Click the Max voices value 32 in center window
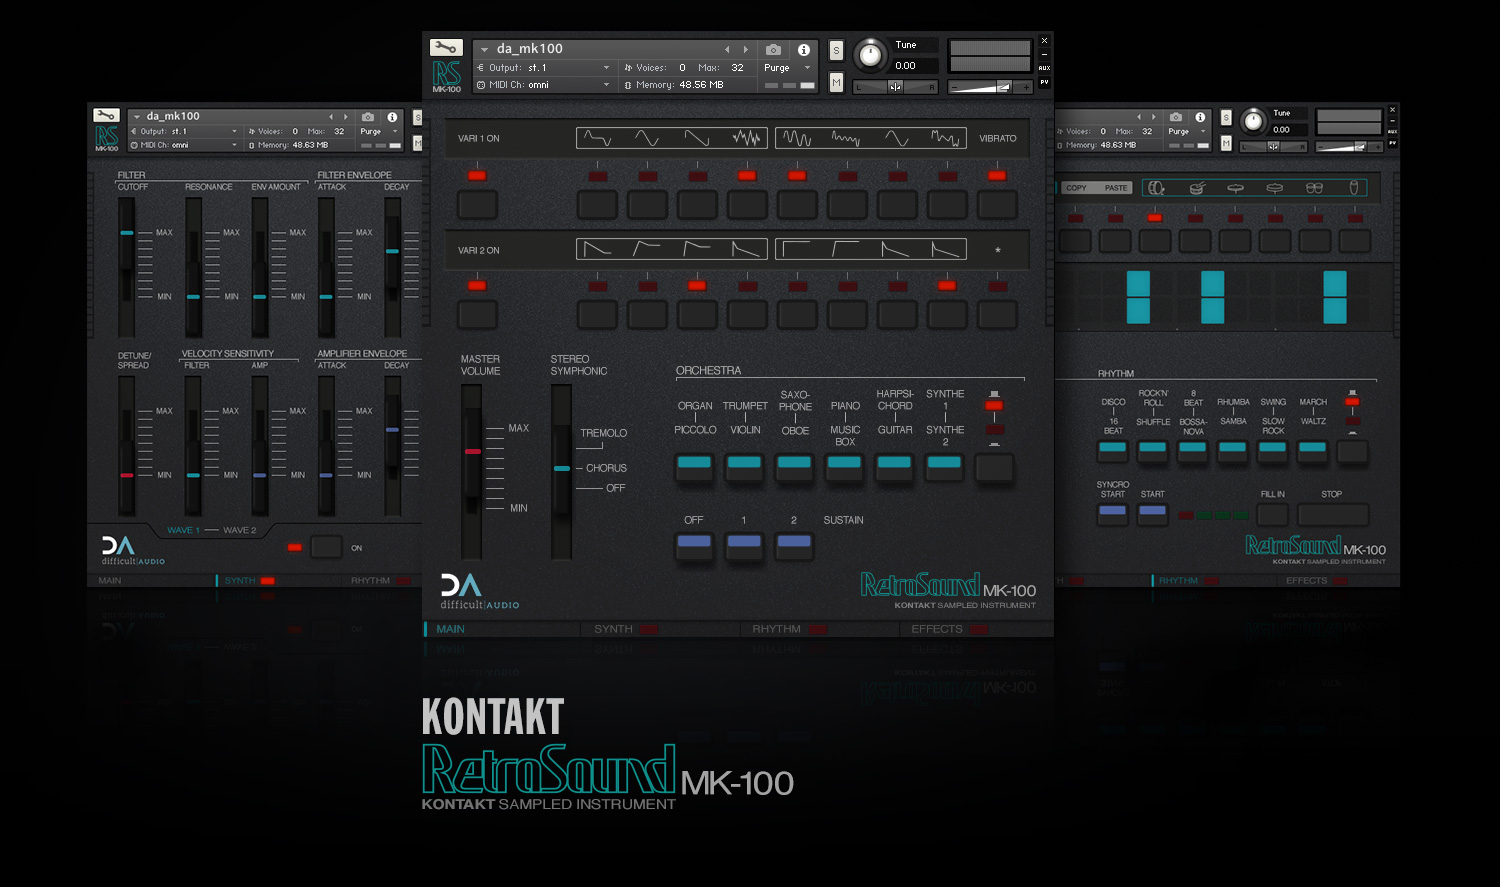1500x887 pixels. click(x=737, y=68)
